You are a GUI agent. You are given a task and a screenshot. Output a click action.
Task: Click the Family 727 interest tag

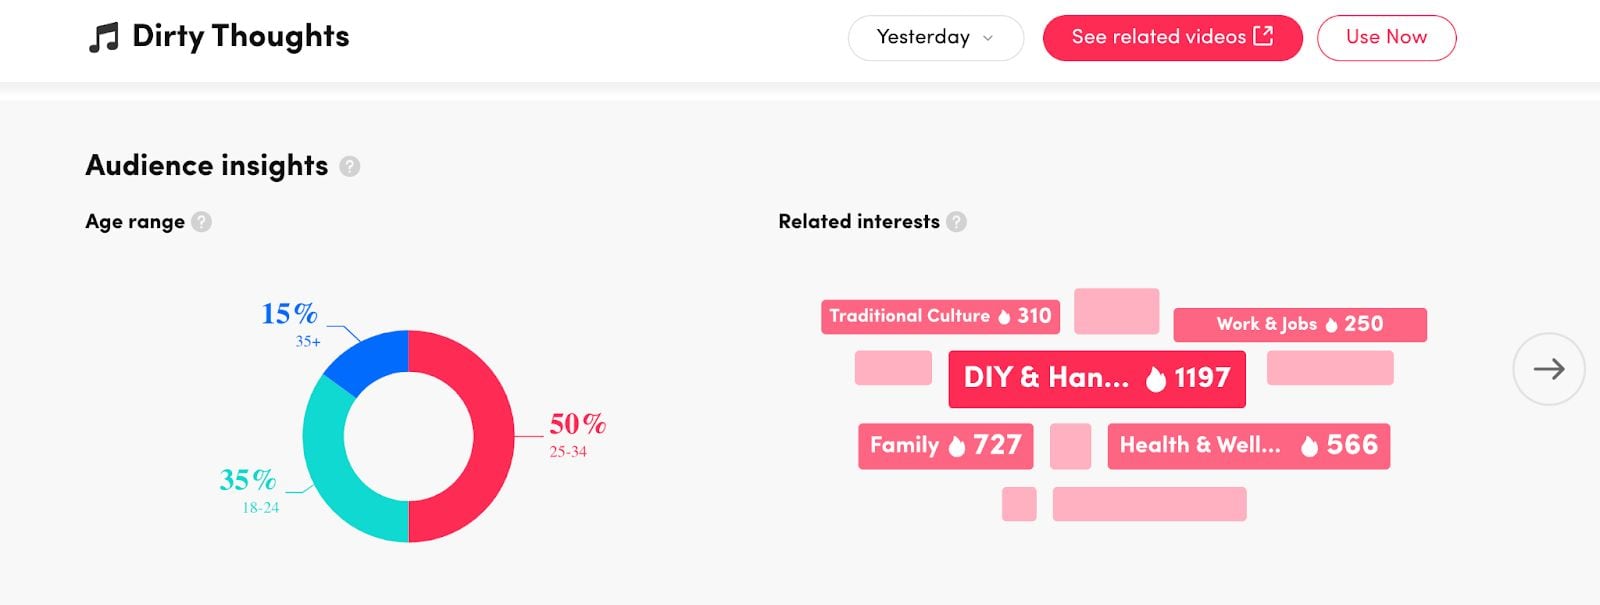945,446
